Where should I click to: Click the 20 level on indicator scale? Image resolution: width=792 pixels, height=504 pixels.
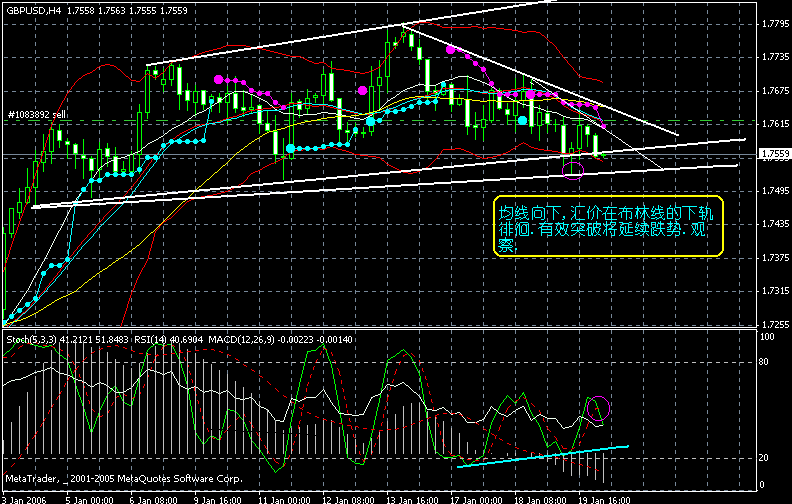click(x=764, y=458)
